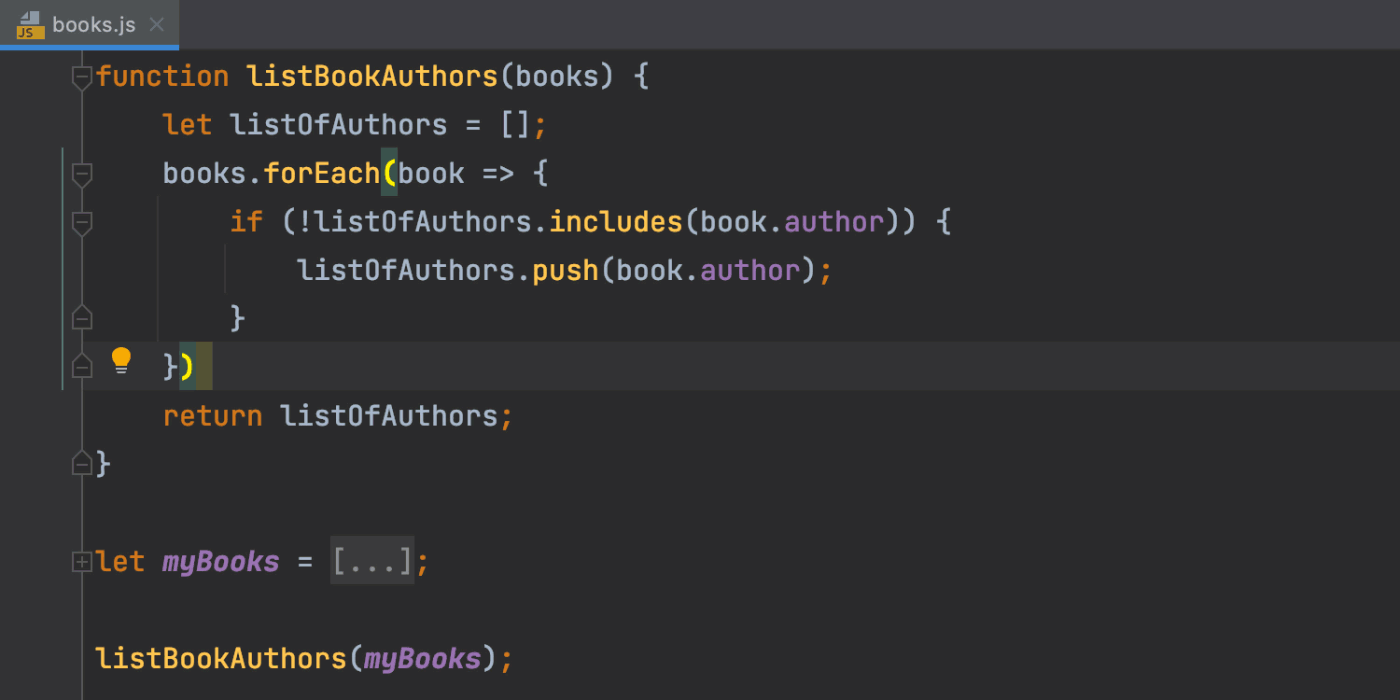The height and width of the screenshot is (700, 1400).
Task: Click the highlighted closing parenthesis after brace
Action: click(x=187, y=367)
